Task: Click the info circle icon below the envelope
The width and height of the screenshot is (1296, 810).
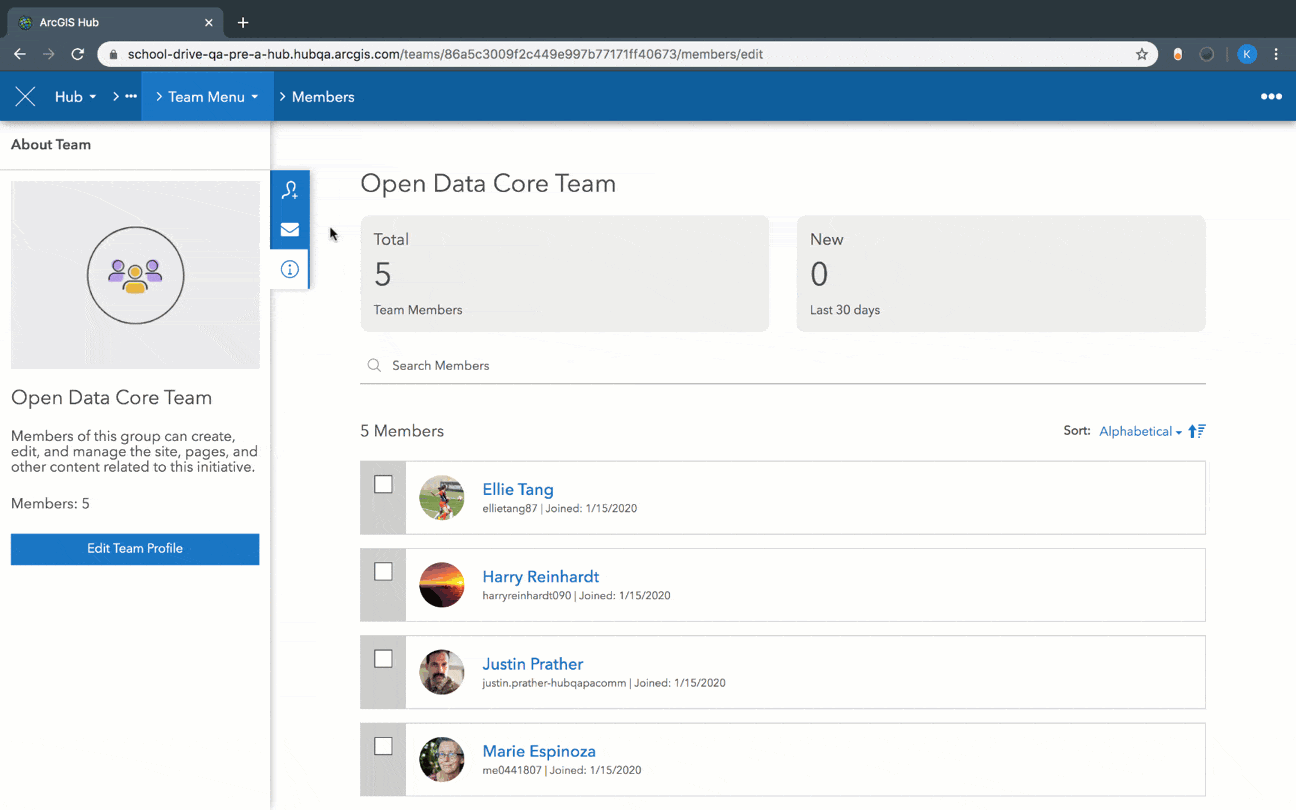Action: pos(289,269)
